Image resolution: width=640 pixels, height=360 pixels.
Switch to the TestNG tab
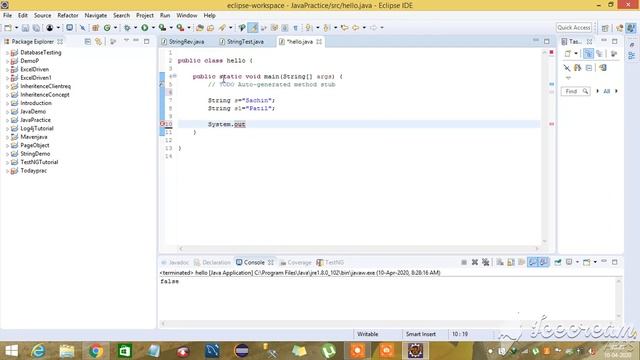pyautogui.click(x=330, y=262)
